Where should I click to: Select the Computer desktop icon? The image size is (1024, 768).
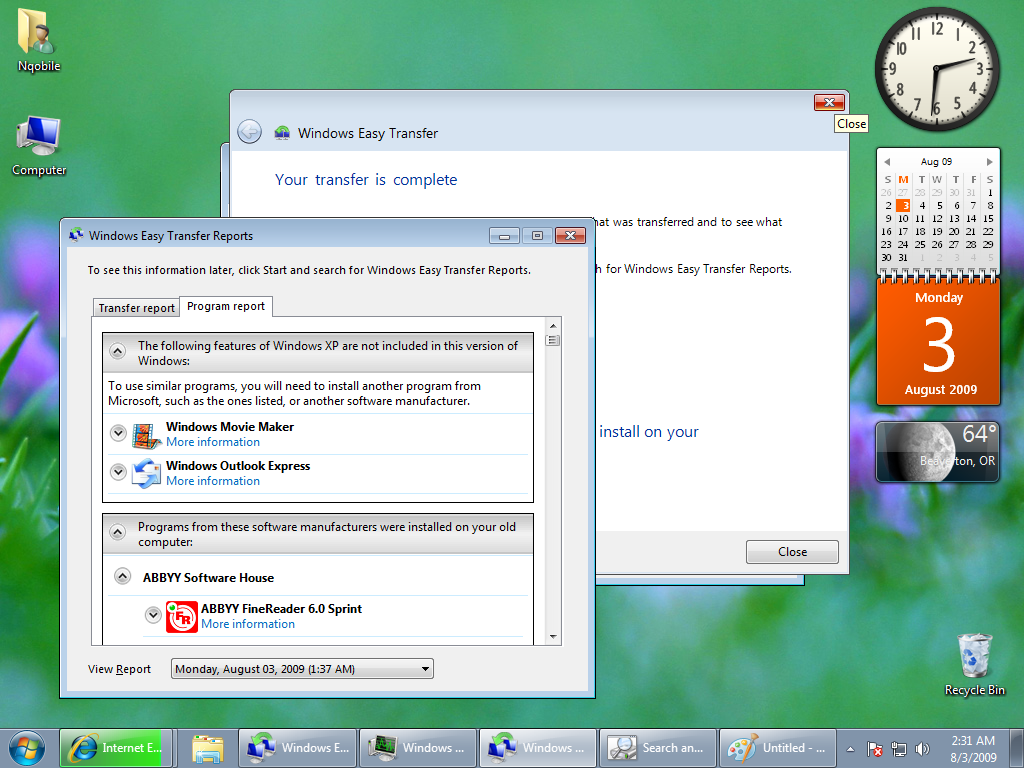tap(39, 146)
